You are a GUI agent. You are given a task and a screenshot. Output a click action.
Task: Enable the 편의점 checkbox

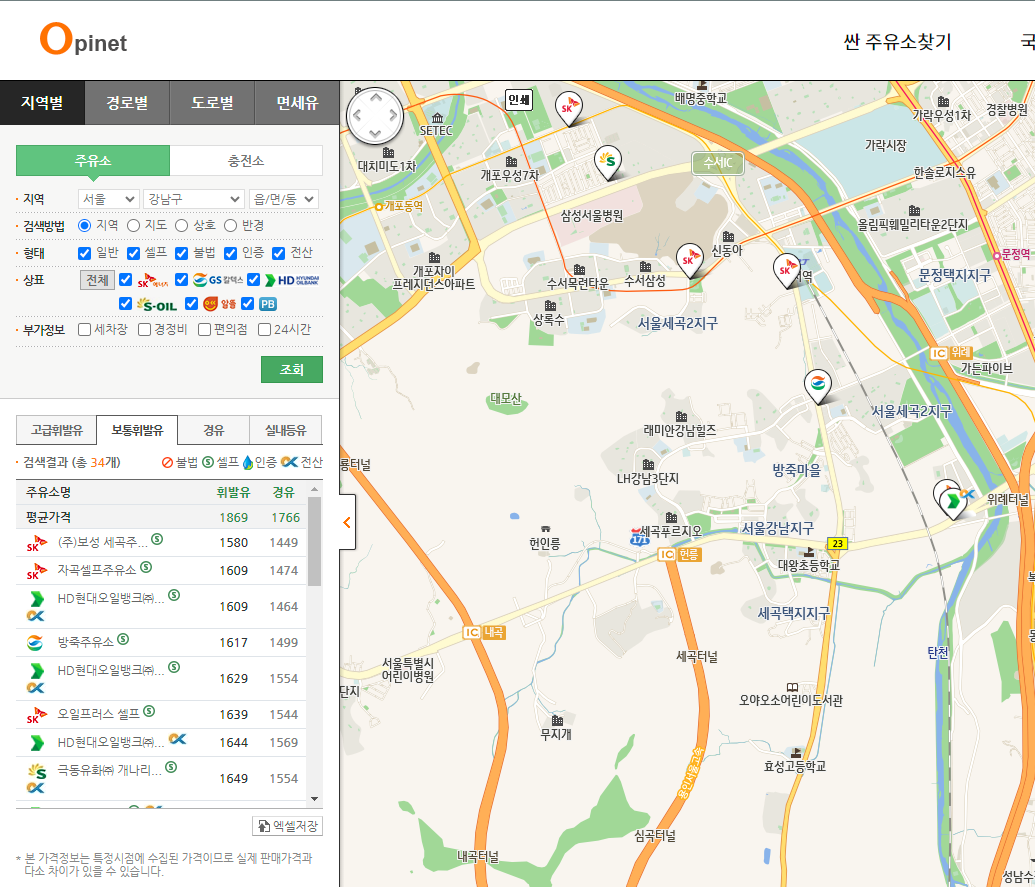(x=204, y=329)
